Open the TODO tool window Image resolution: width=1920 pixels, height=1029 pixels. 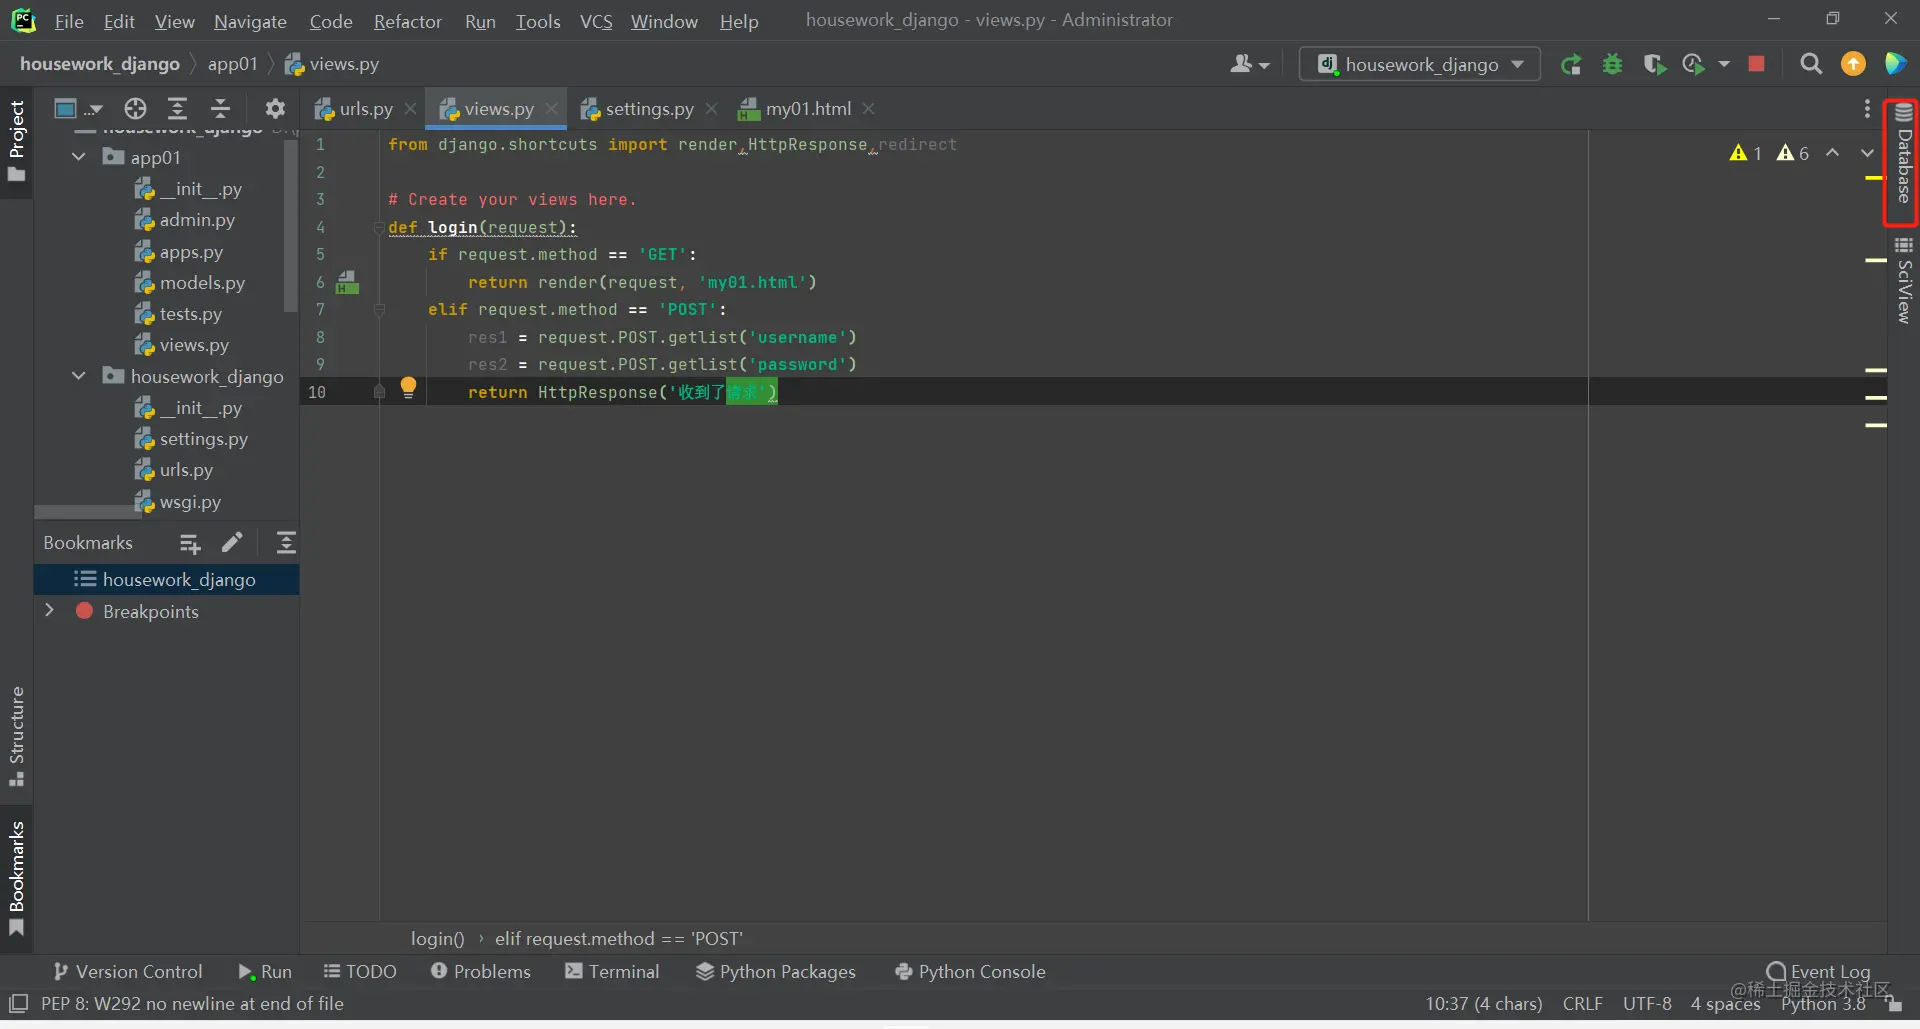pyautogui.click(x=360, y=971)
